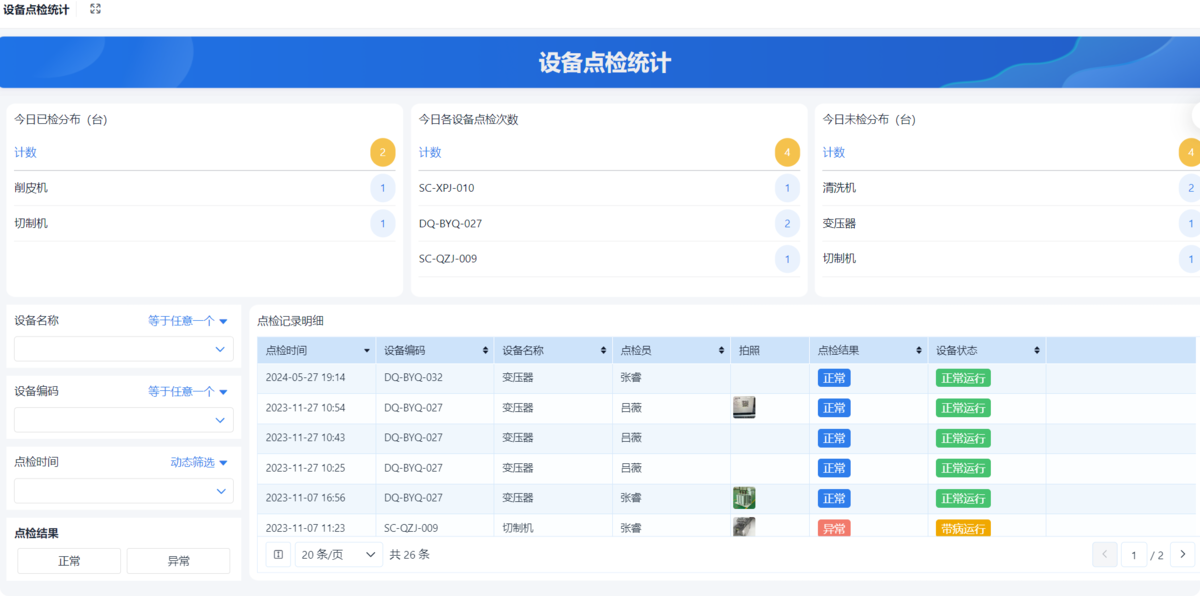This screenshot has height=596, width=1200.
Task: Open the 设备名称 selection dropdown
Action: pyautogui.click(x=124, y=349)
